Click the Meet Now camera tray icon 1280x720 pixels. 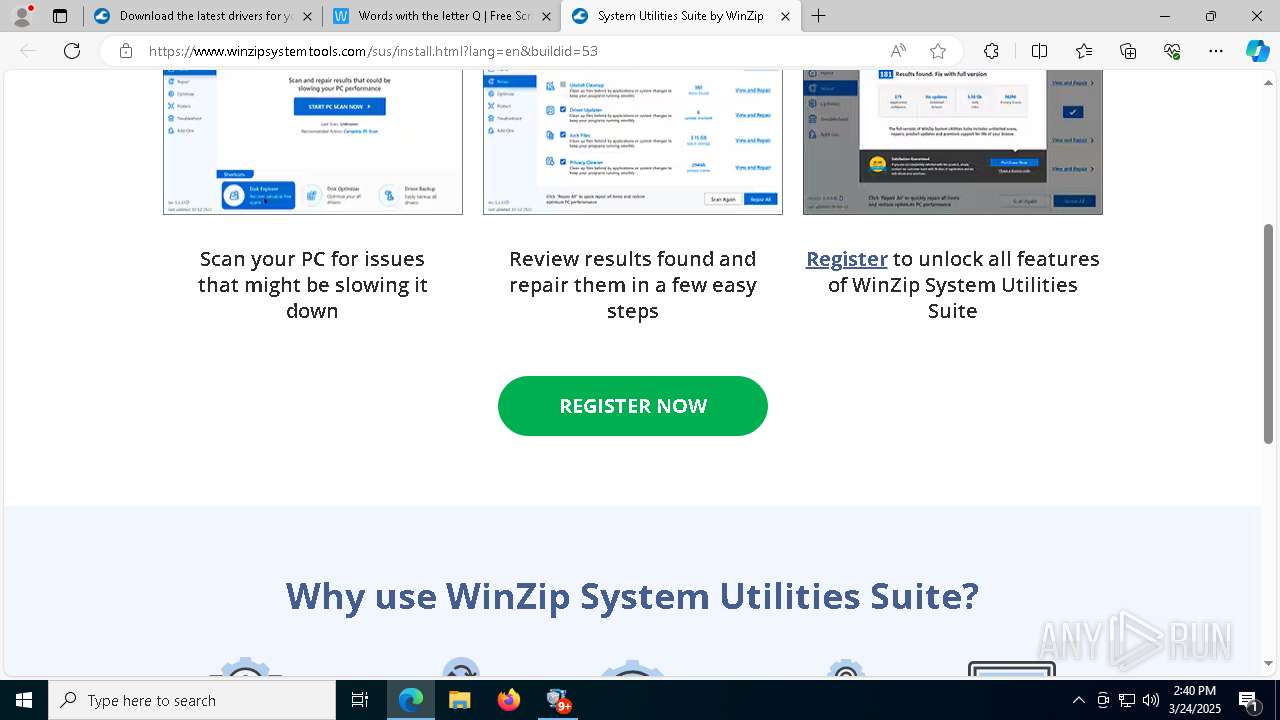[1103, 700]
